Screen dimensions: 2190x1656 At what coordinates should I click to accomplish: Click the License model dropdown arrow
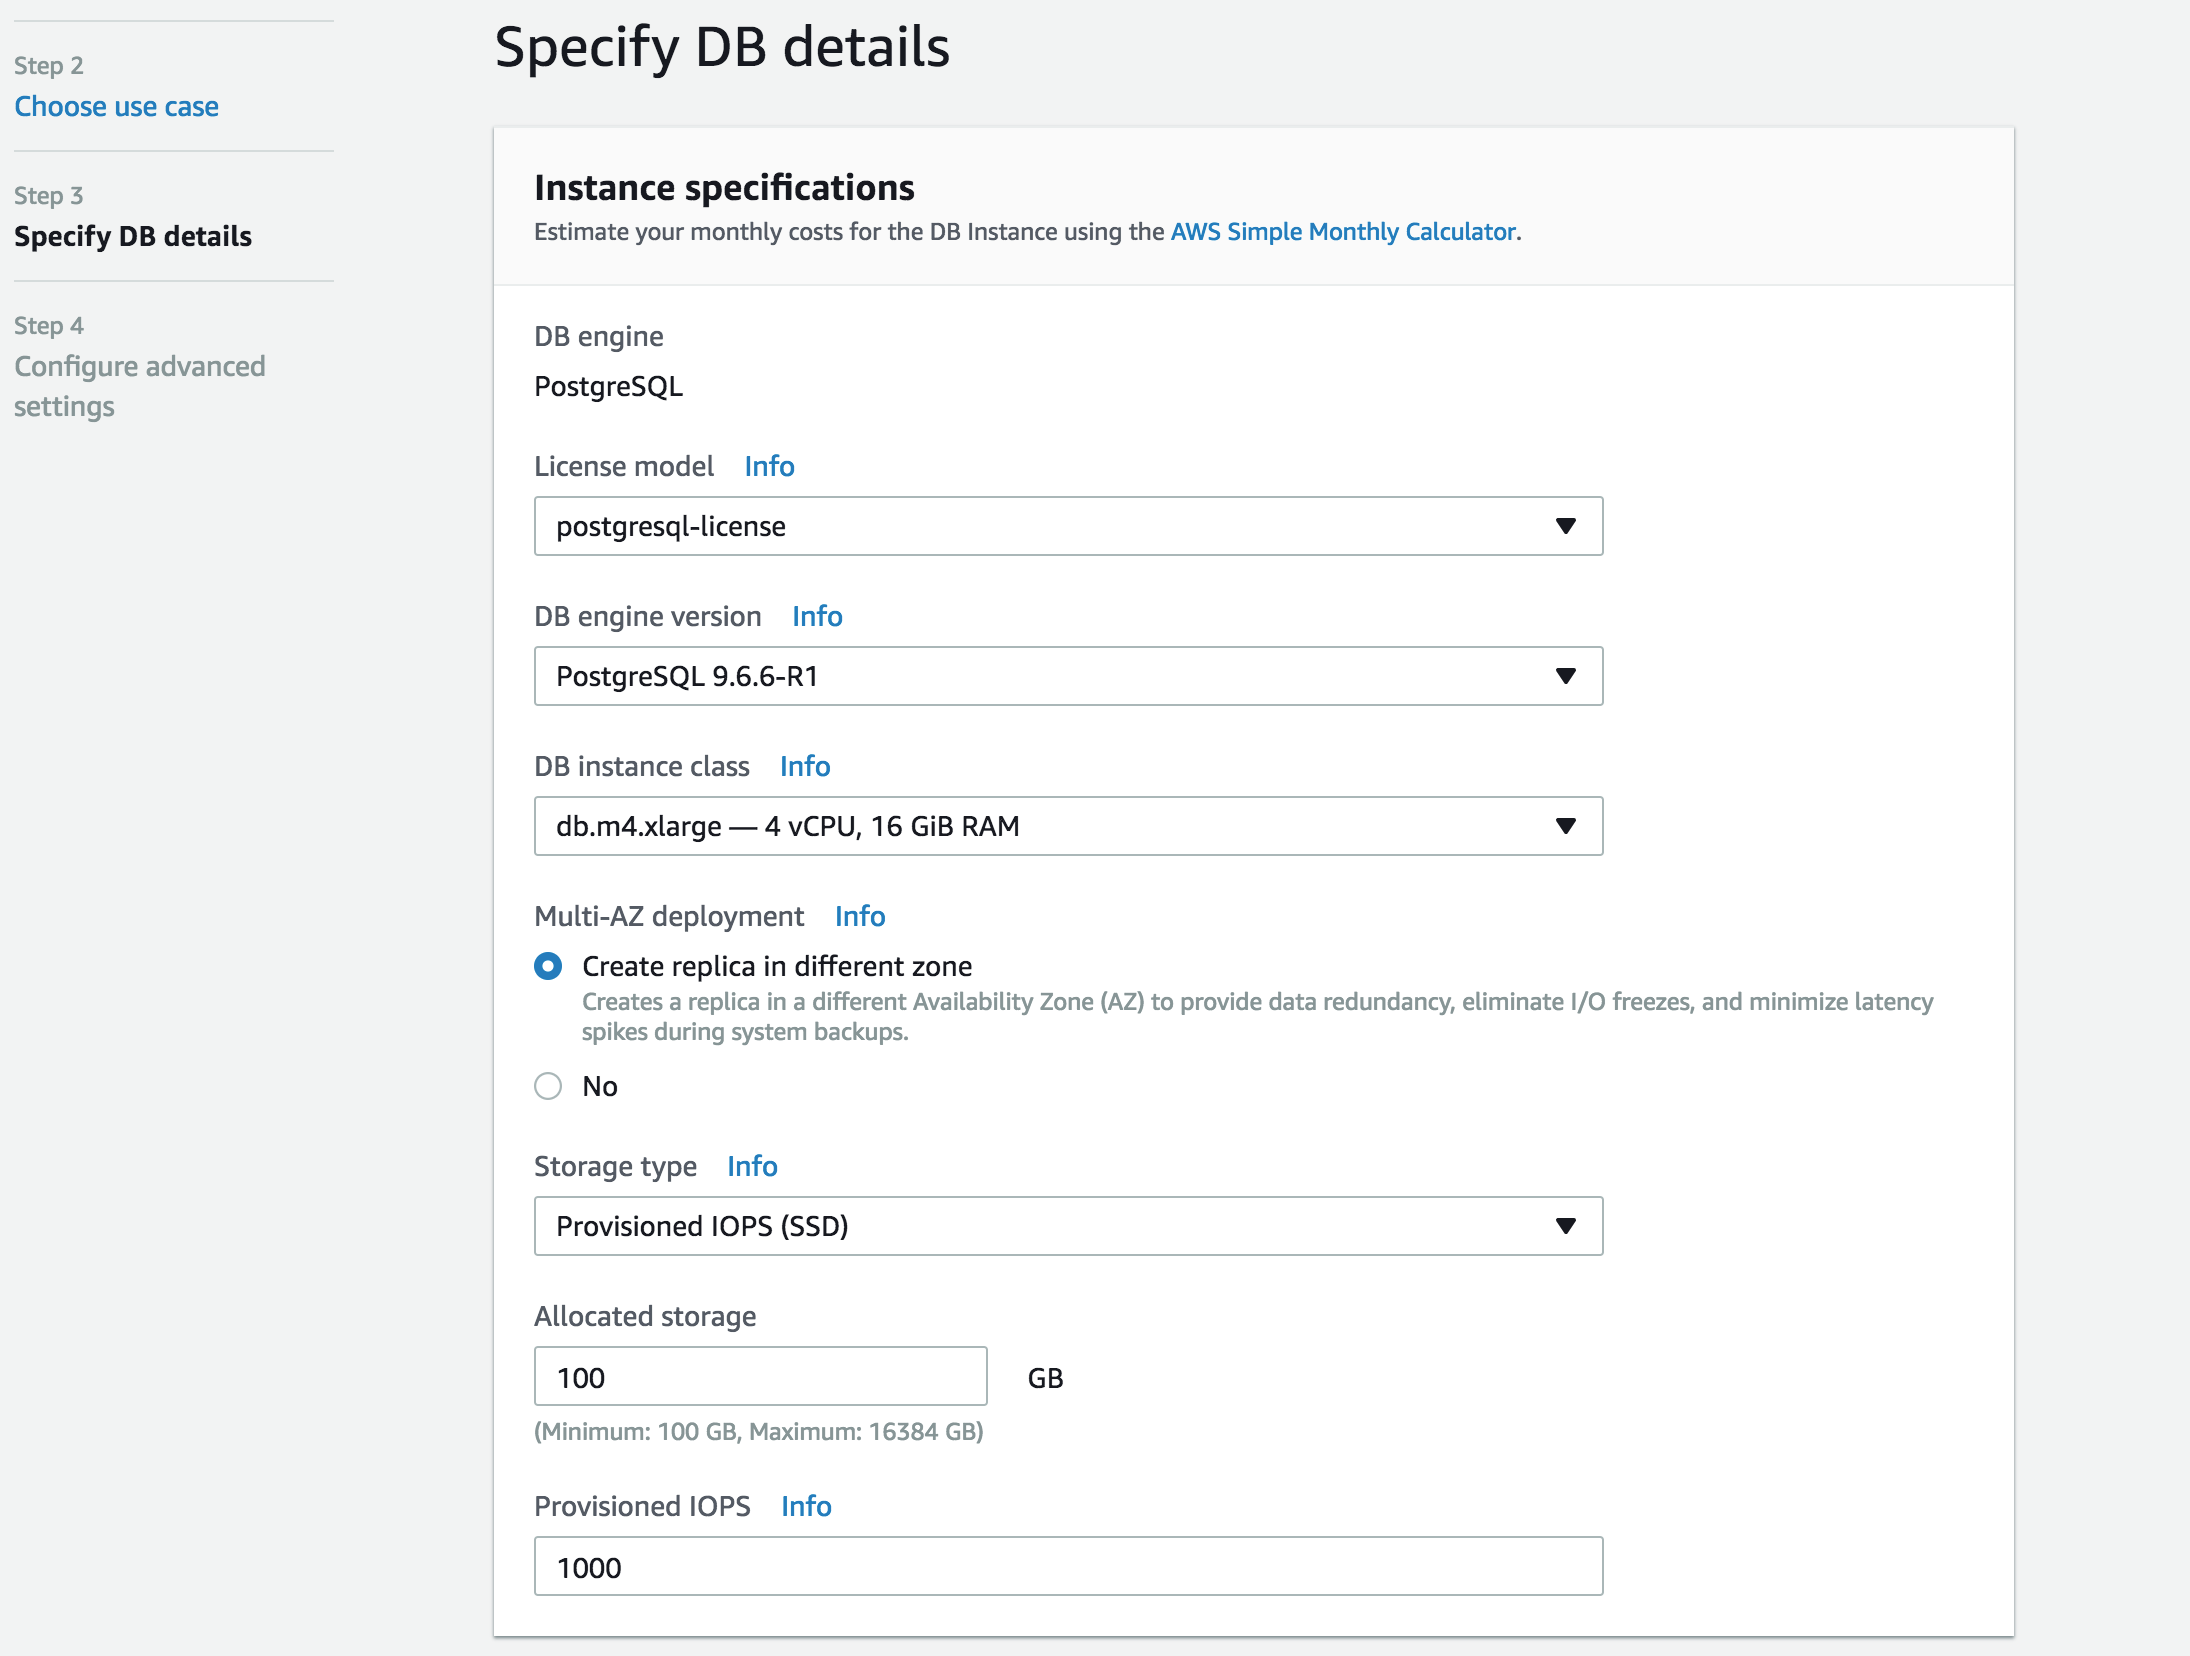coord(1565,526)
